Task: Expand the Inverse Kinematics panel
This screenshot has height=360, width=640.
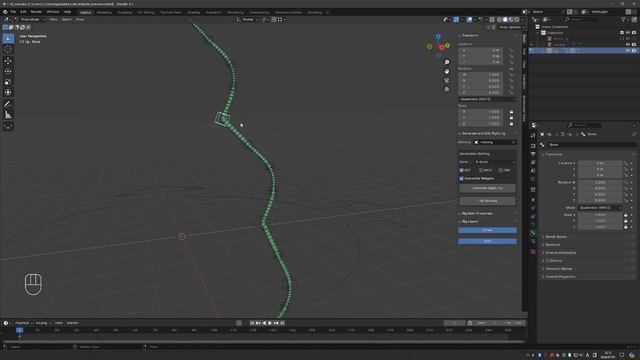Action: pos(560,253)
